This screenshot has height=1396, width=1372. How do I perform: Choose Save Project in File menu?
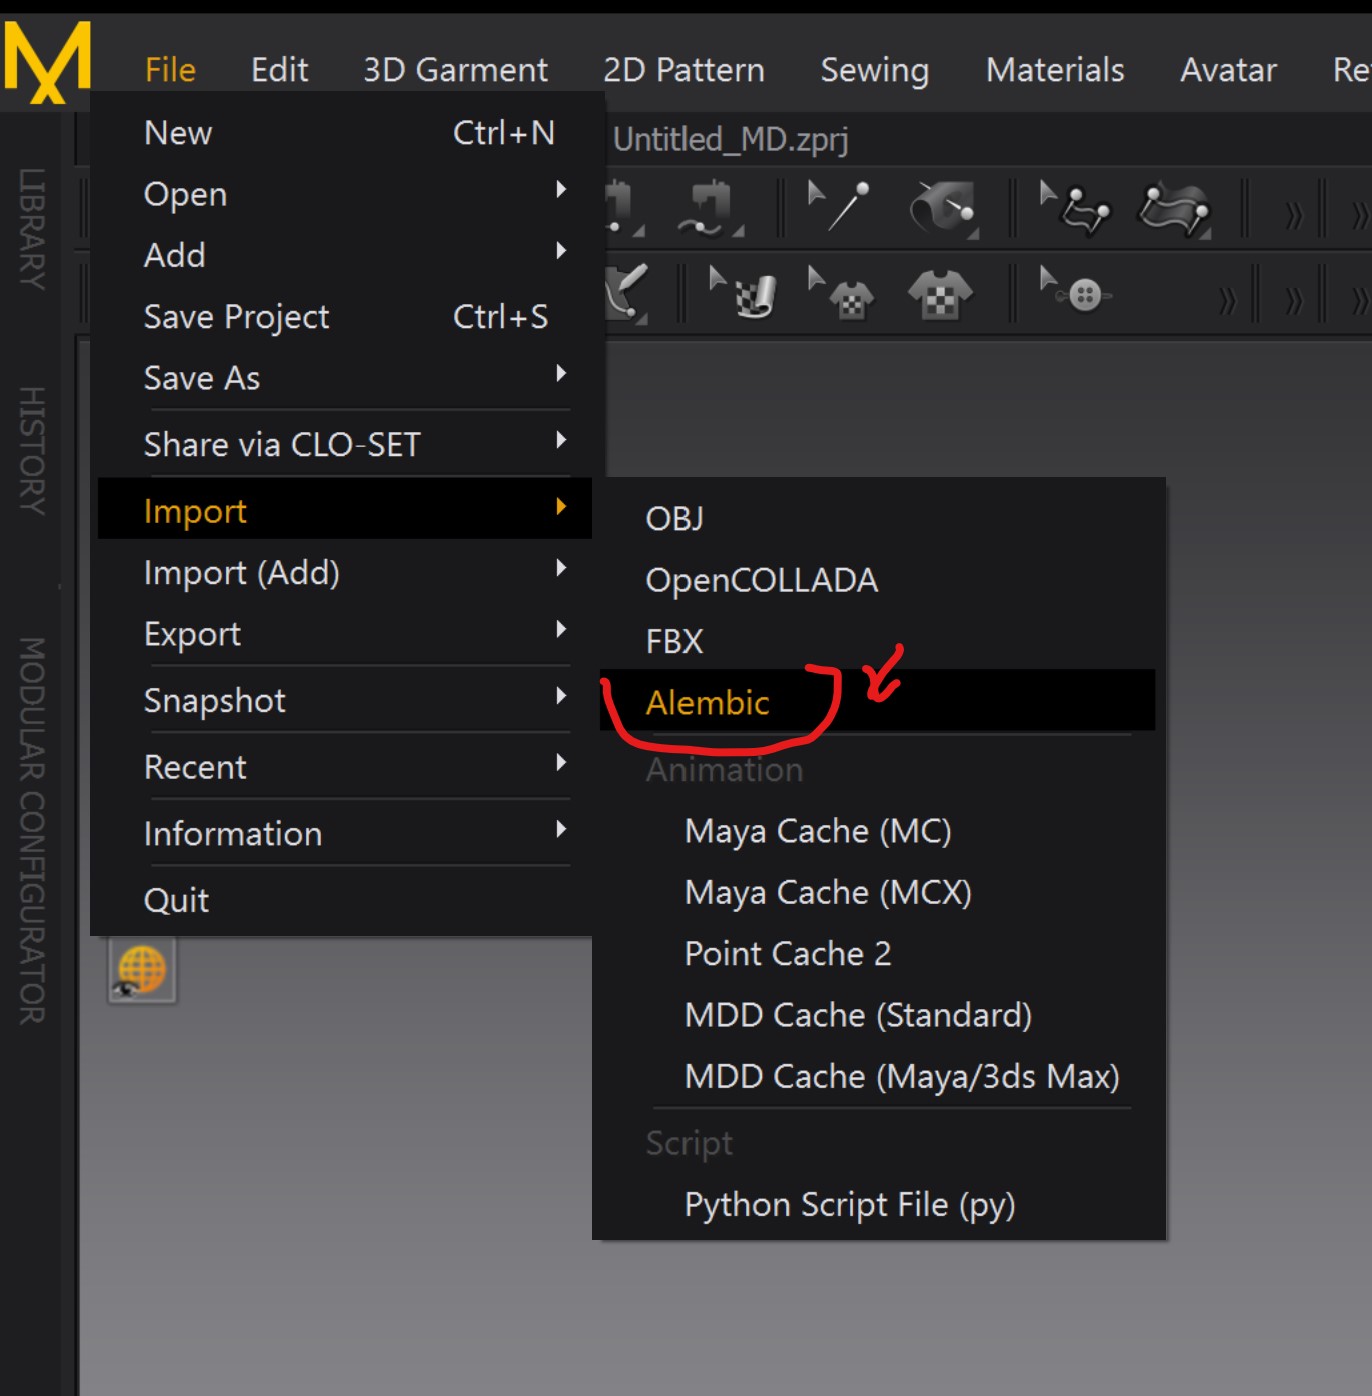[346, 317]
